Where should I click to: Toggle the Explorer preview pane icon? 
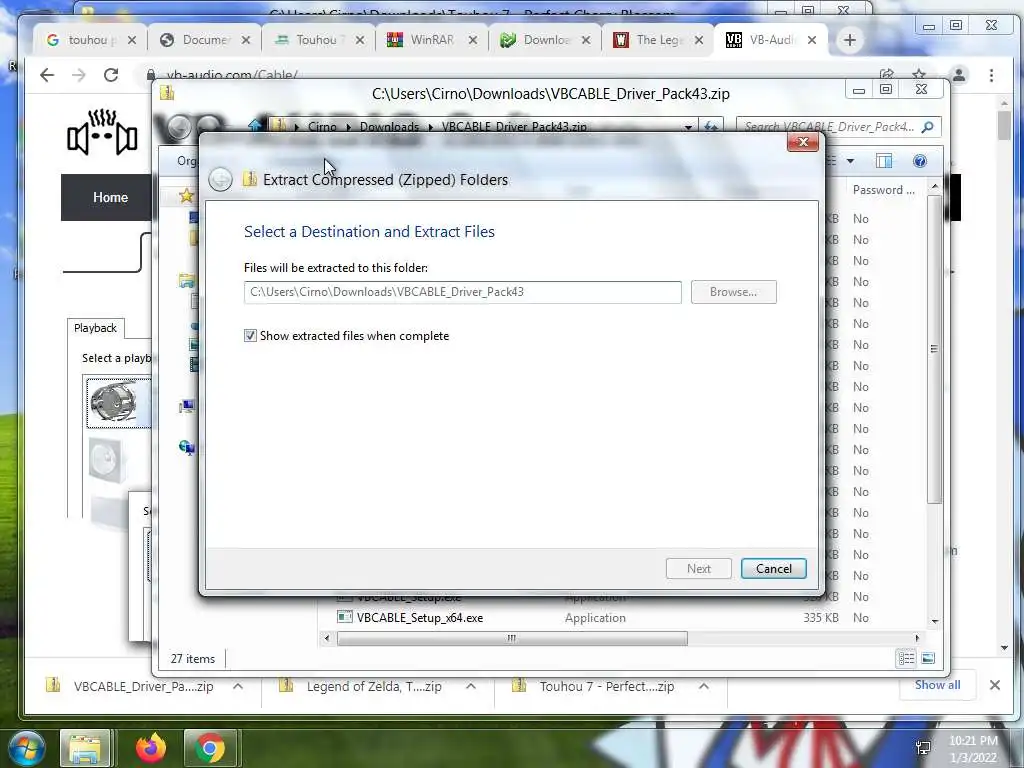pyautogui.click(x=884, y=161)
